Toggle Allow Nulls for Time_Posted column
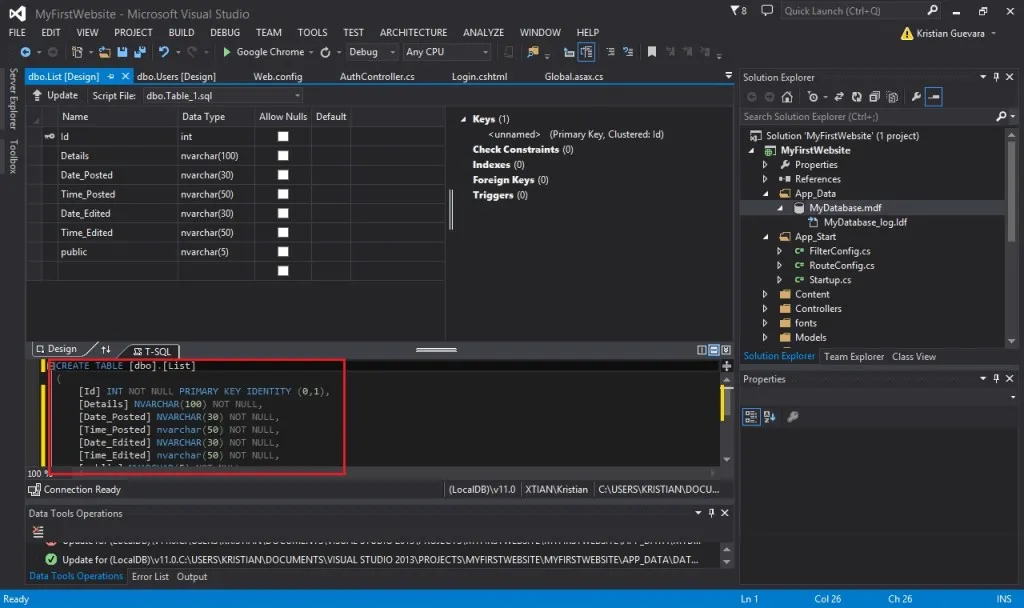This screenshot has height=608, width=1024. point(283,194)
